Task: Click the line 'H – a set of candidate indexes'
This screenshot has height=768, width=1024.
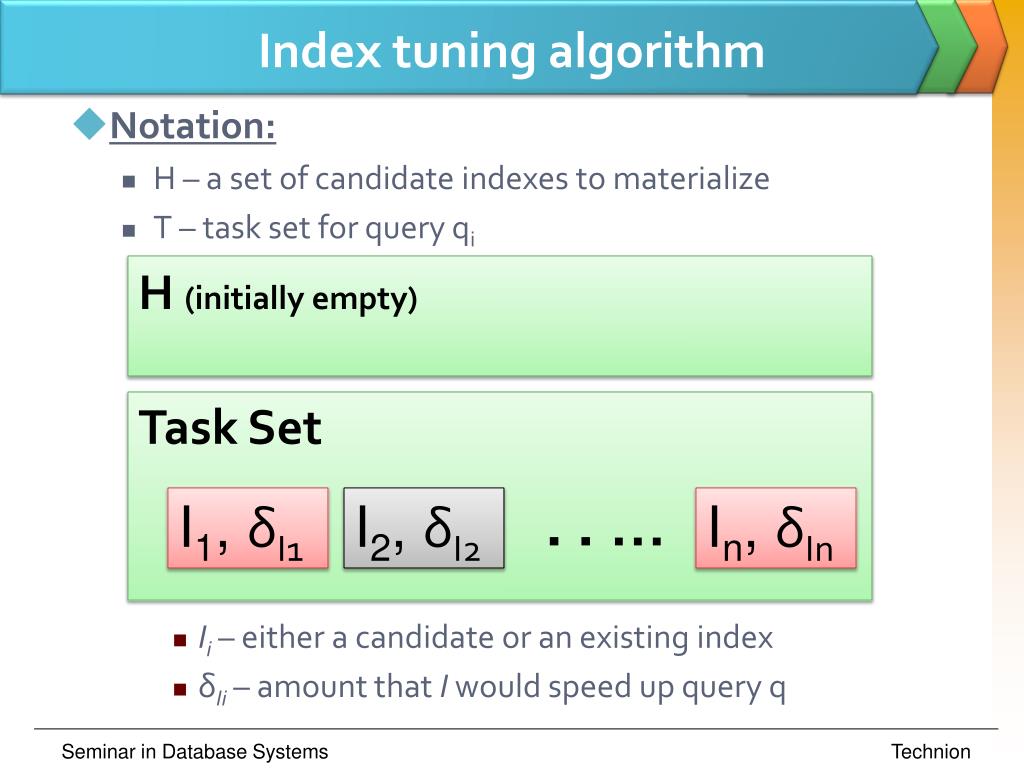Action: tap(461, 179)
